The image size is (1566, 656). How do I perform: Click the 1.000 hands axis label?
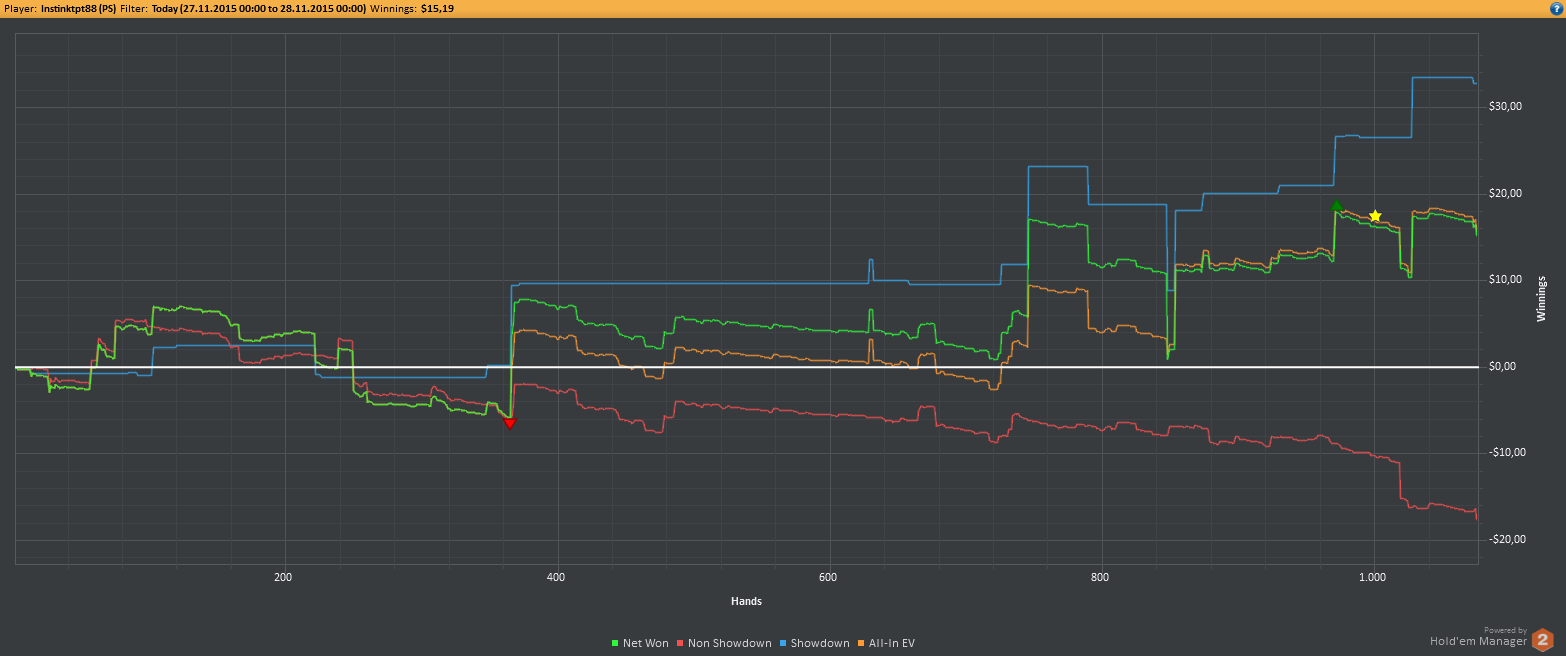pos(1373,577)
